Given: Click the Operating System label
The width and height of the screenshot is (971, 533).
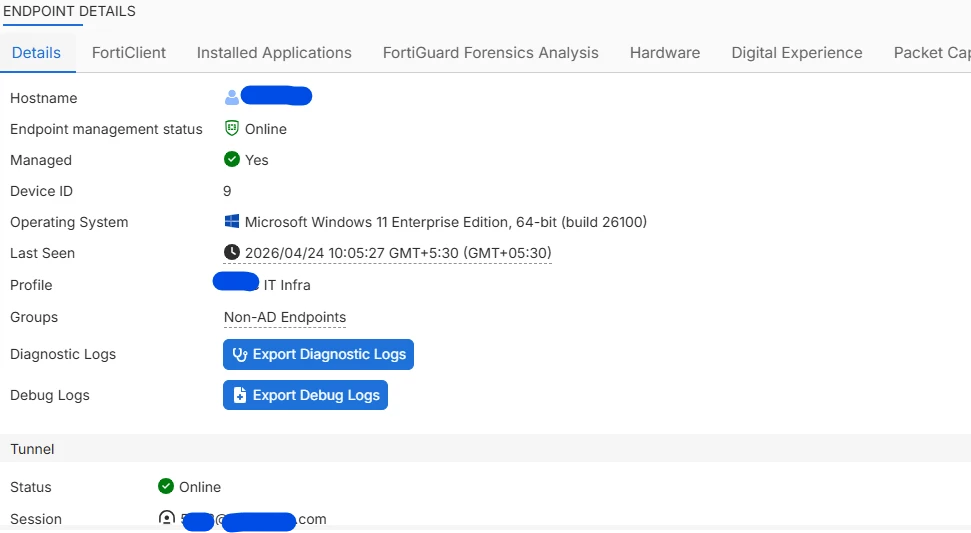Looking at the screenshot, I should [x=69, y=222].
